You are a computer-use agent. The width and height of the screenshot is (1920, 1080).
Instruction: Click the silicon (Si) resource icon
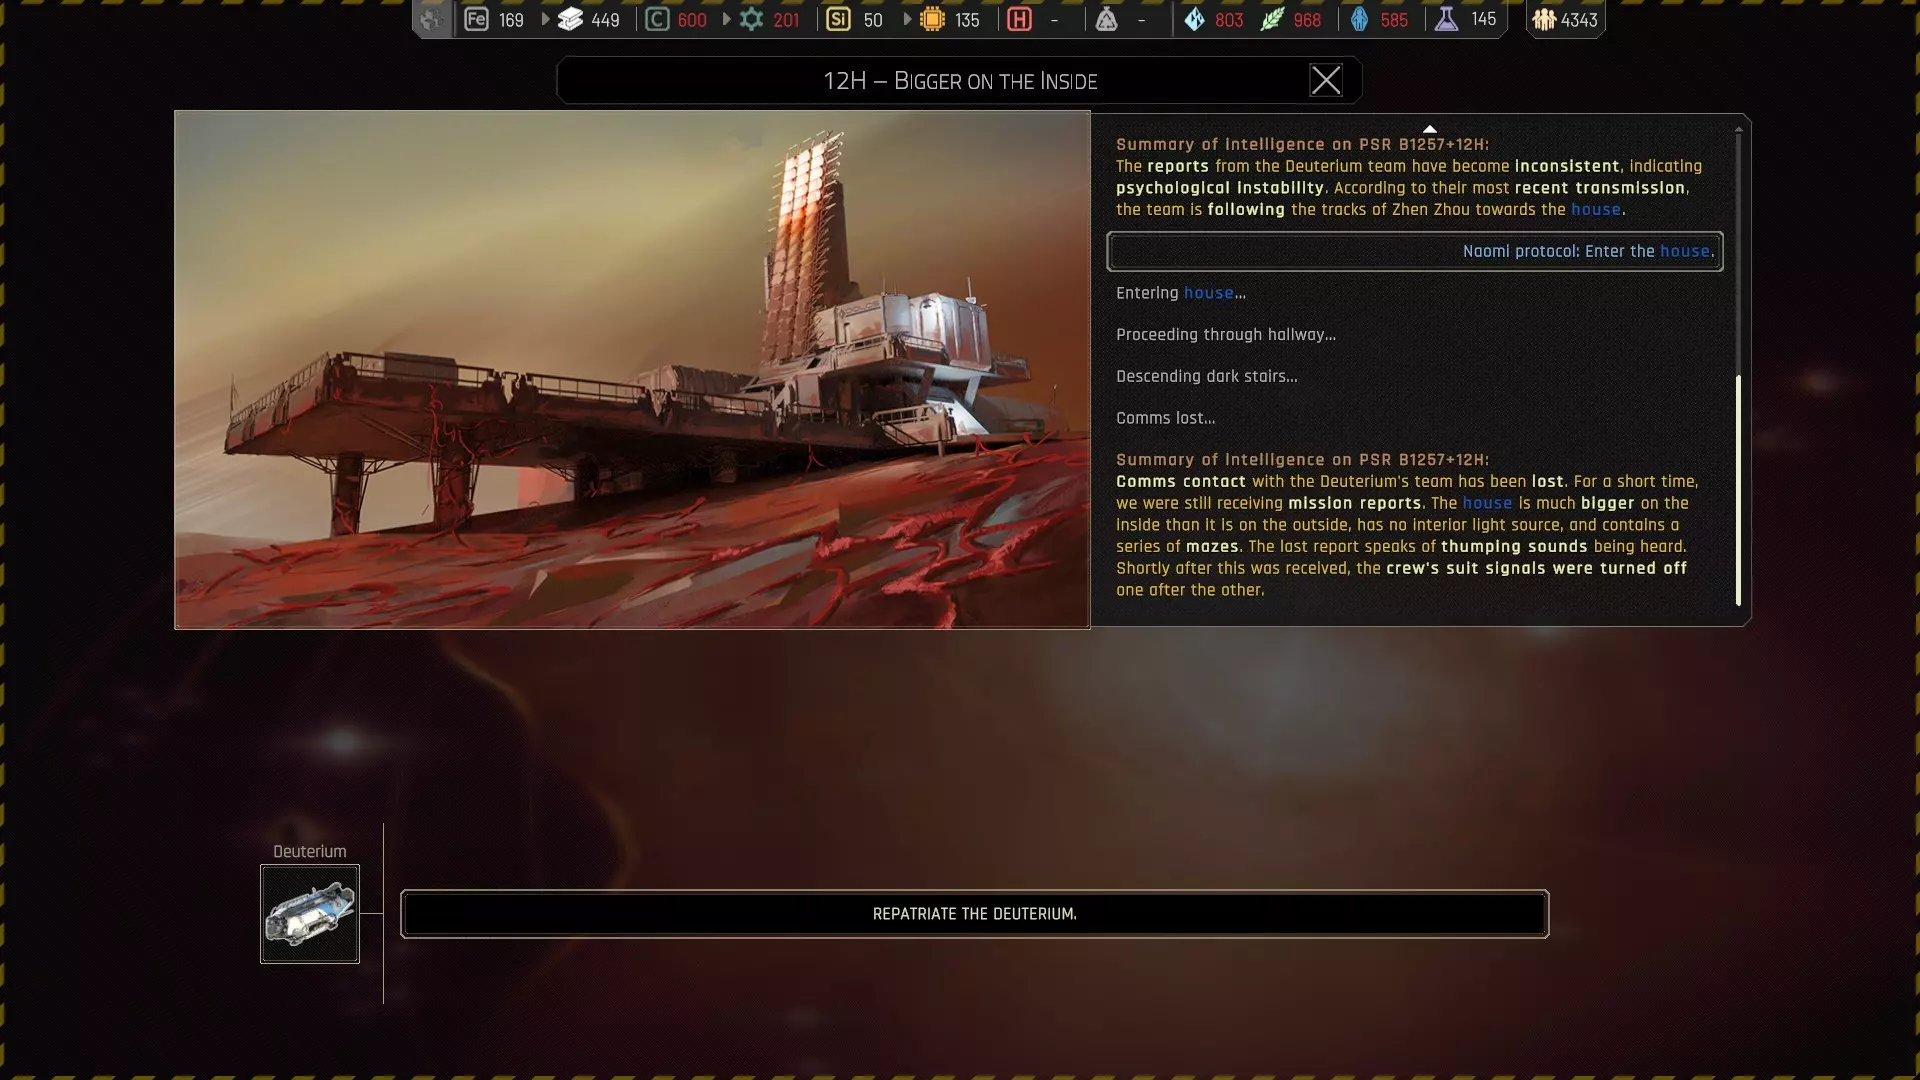[838, 19]
